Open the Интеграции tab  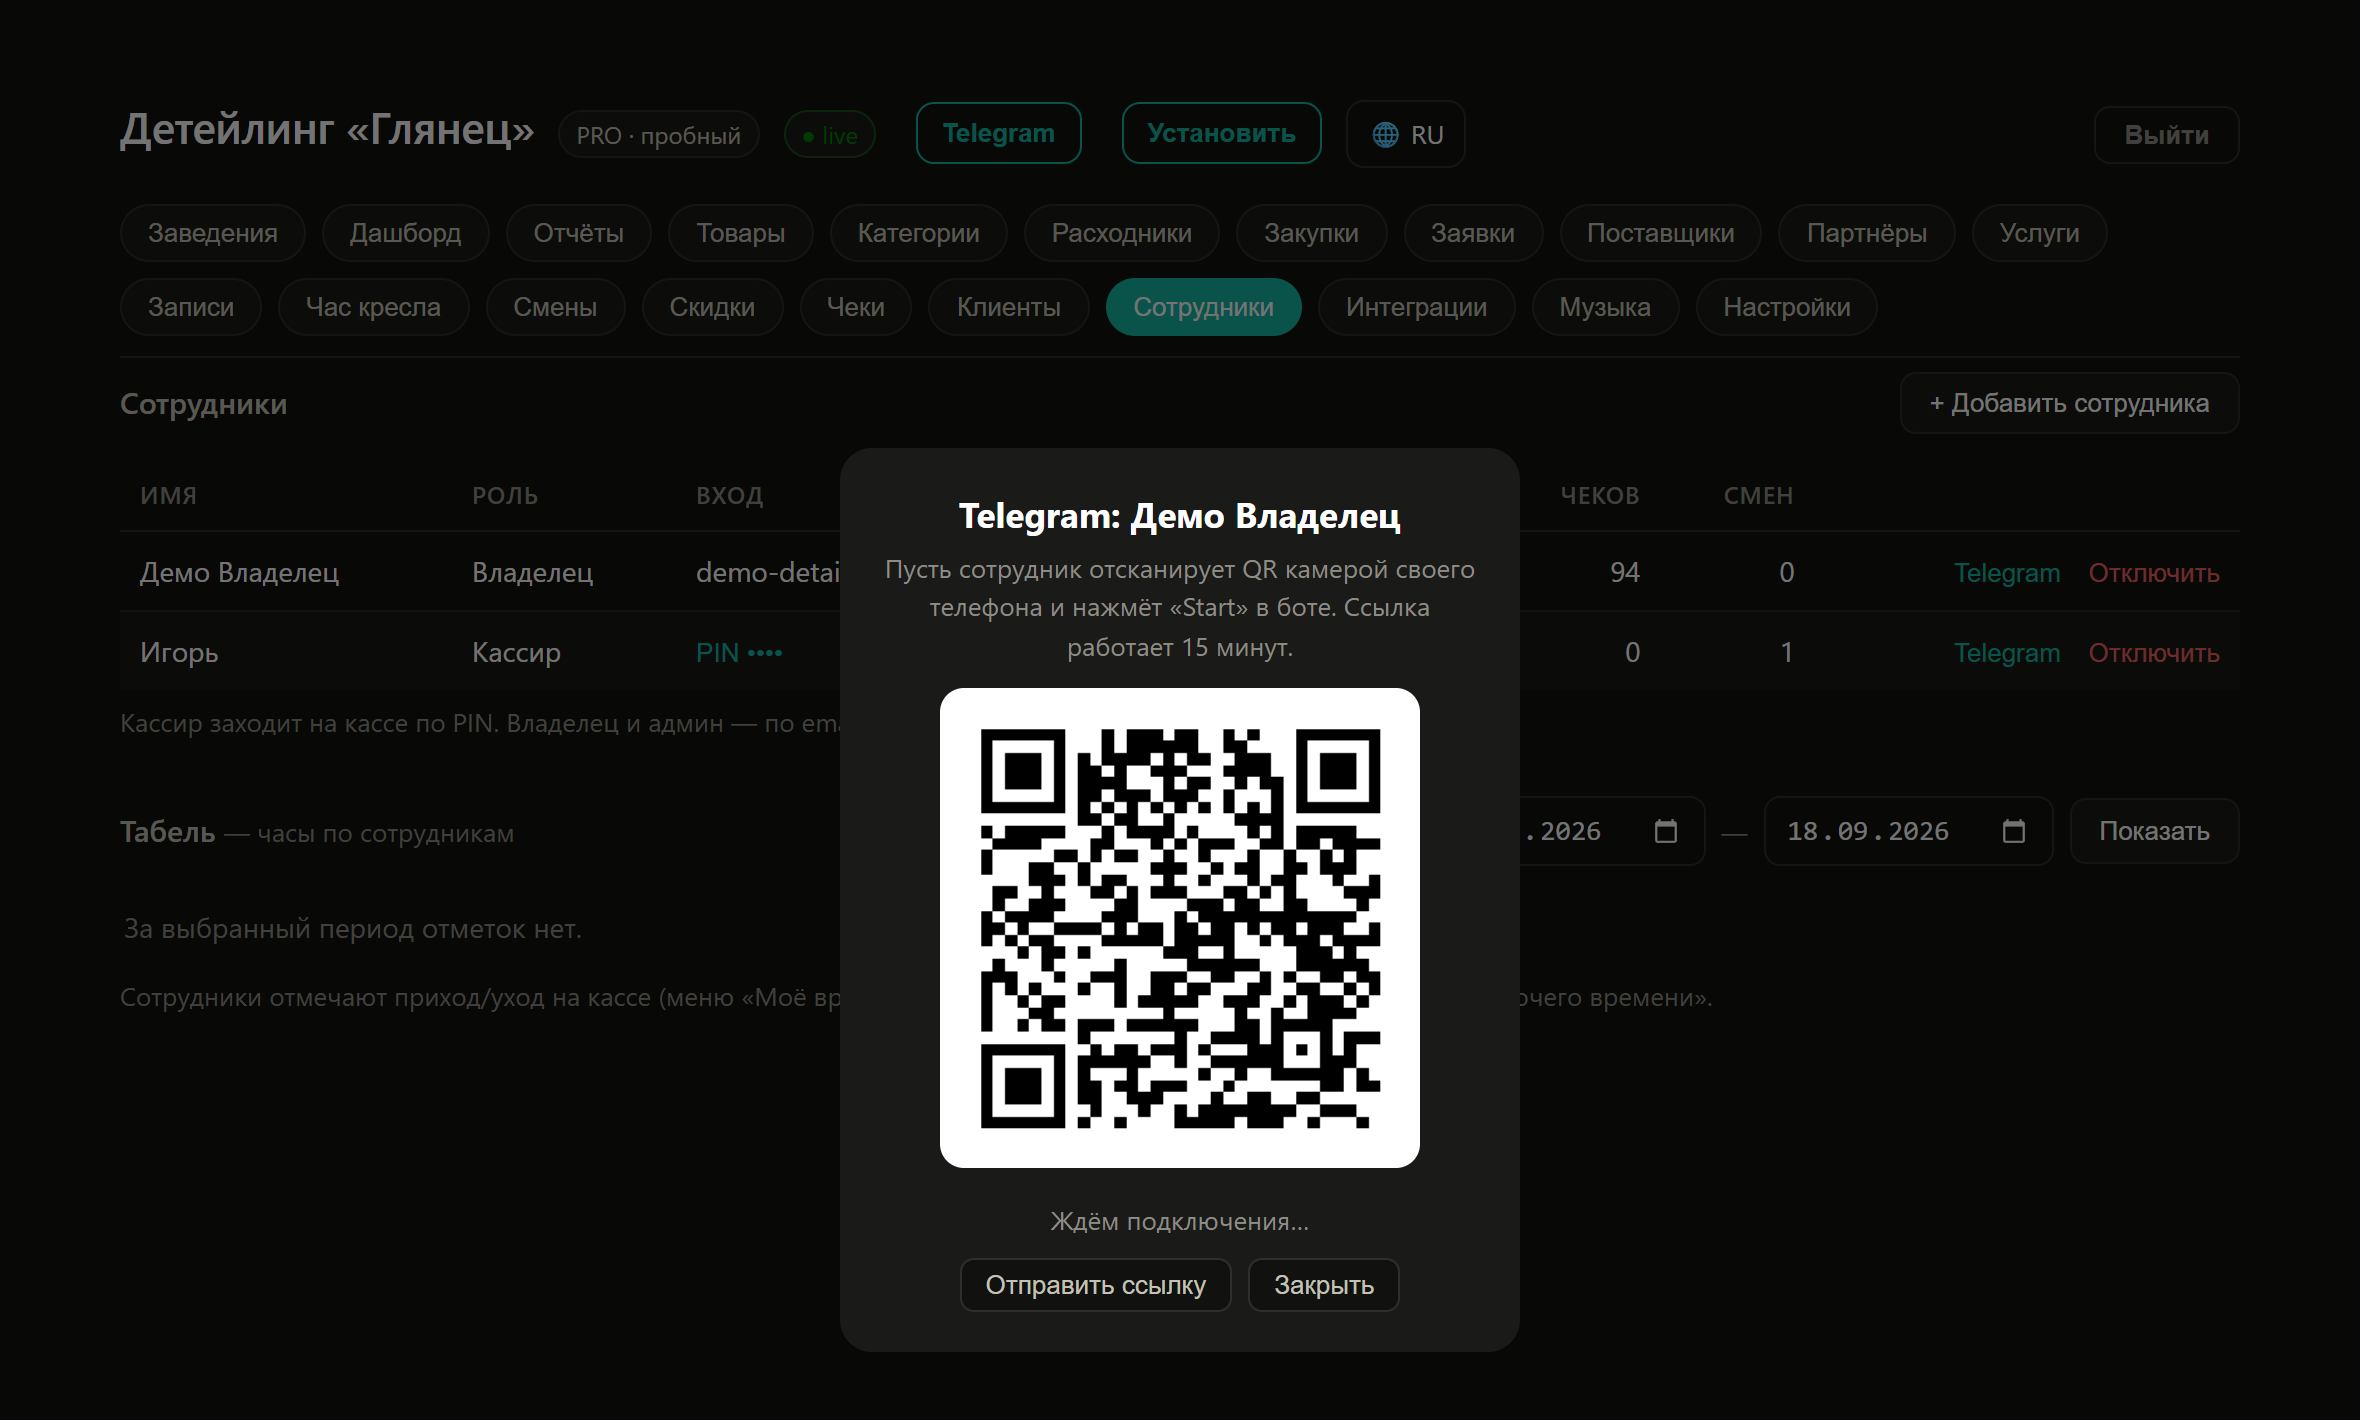(x=1417, y=307)
